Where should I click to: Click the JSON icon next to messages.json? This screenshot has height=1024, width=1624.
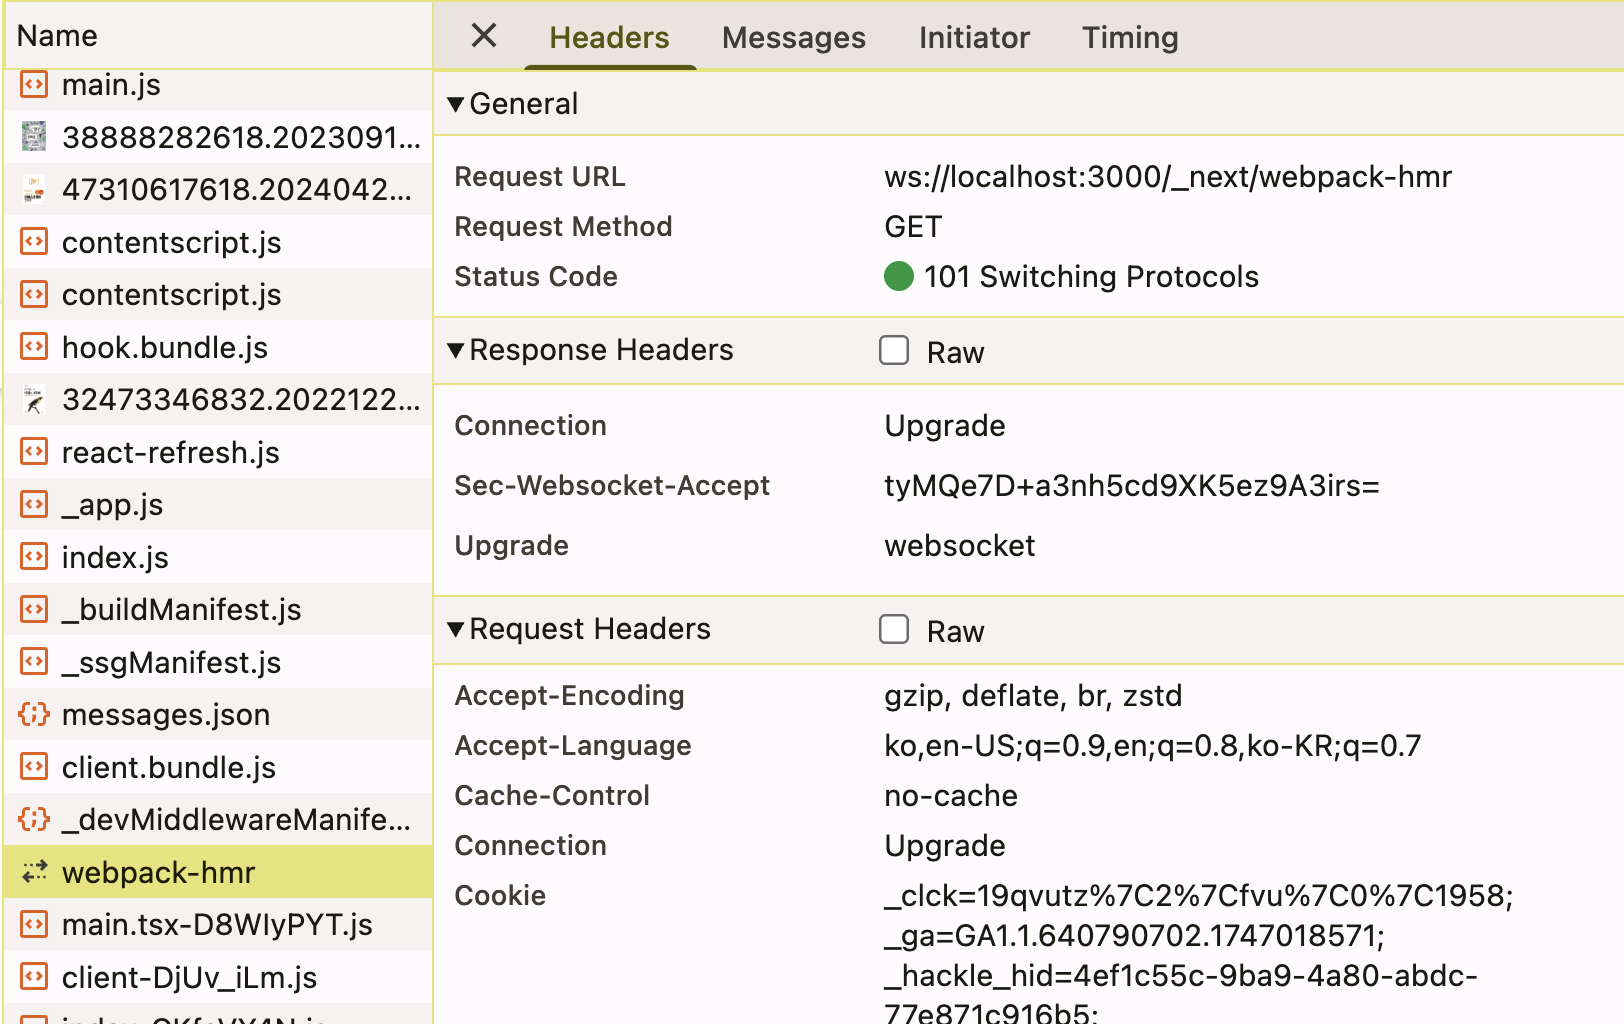(34, 714)
